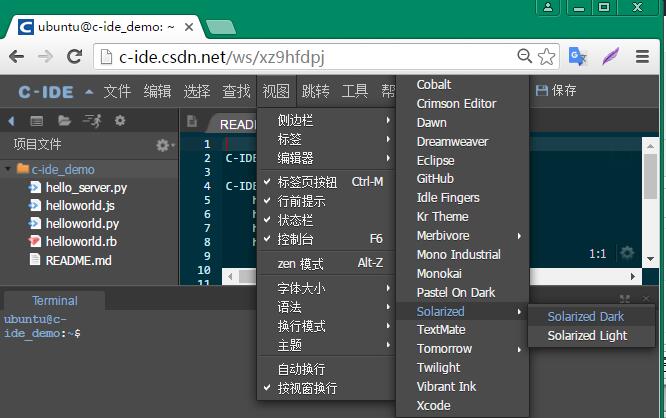Toggle 行前提示 checked menu item
Viewport: 666px width, 418px height.
[327, 201]
